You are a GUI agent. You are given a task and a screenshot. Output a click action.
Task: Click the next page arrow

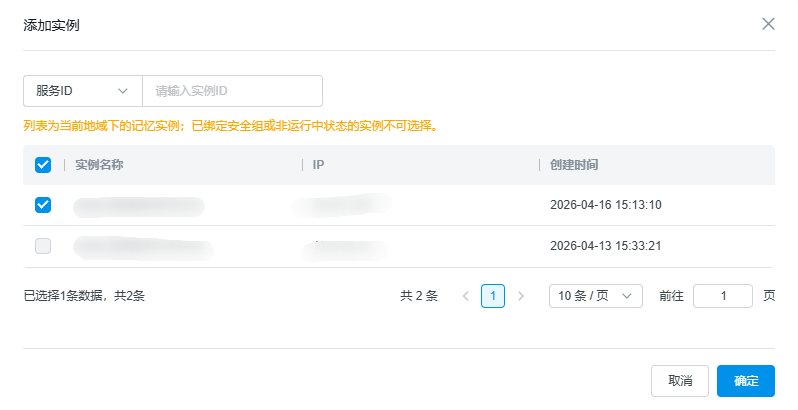520,296
